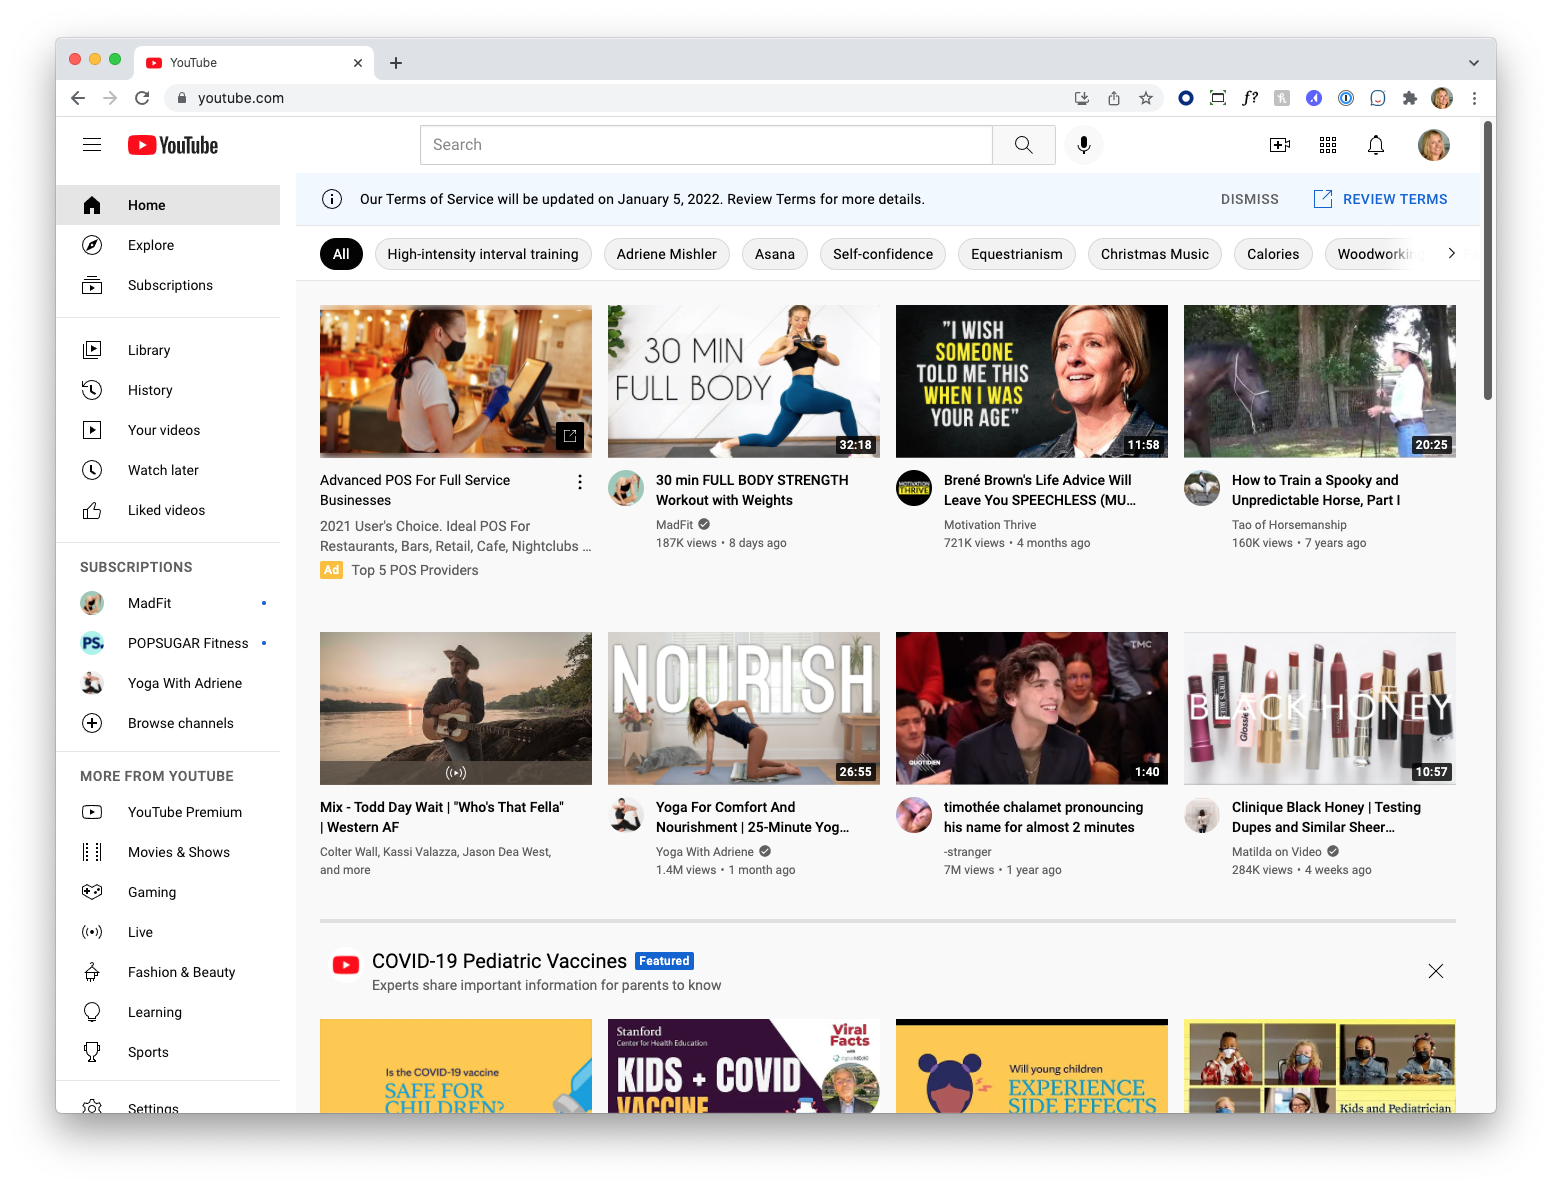Open Chrome three-dot menu
The width and height of the screenshot is (1552, 1187).
[x=1474, y=98]
